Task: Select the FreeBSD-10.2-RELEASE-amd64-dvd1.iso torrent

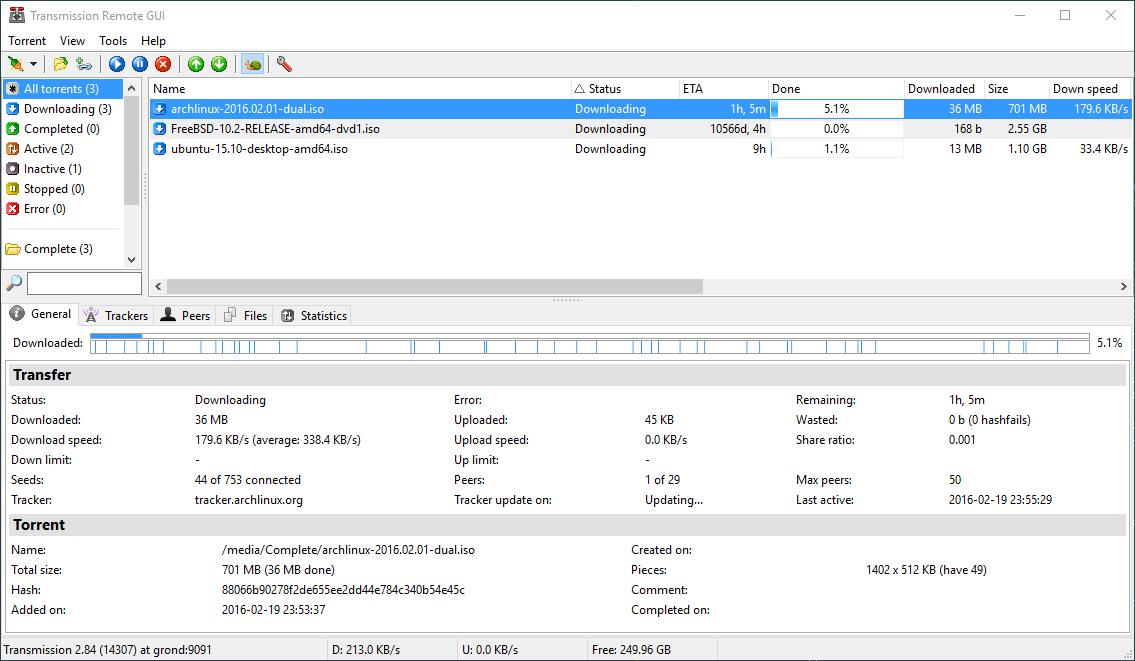Action: 640,129
